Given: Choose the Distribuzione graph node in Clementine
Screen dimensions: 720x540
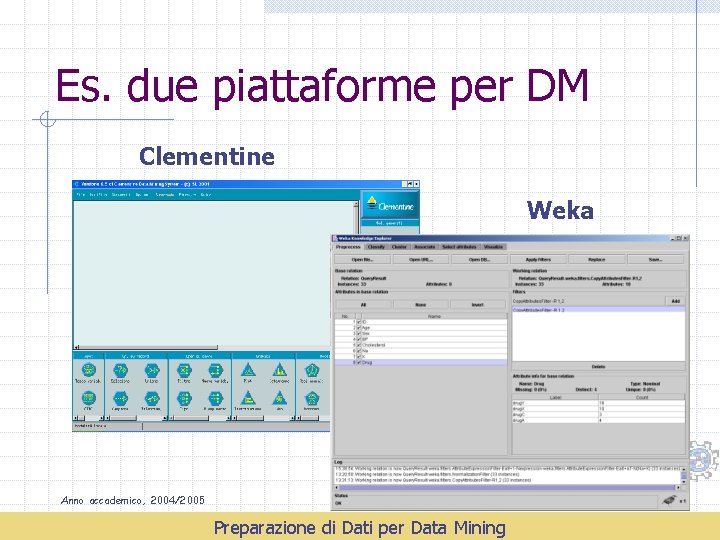Looking at the screenshot, I should point(248,398).
